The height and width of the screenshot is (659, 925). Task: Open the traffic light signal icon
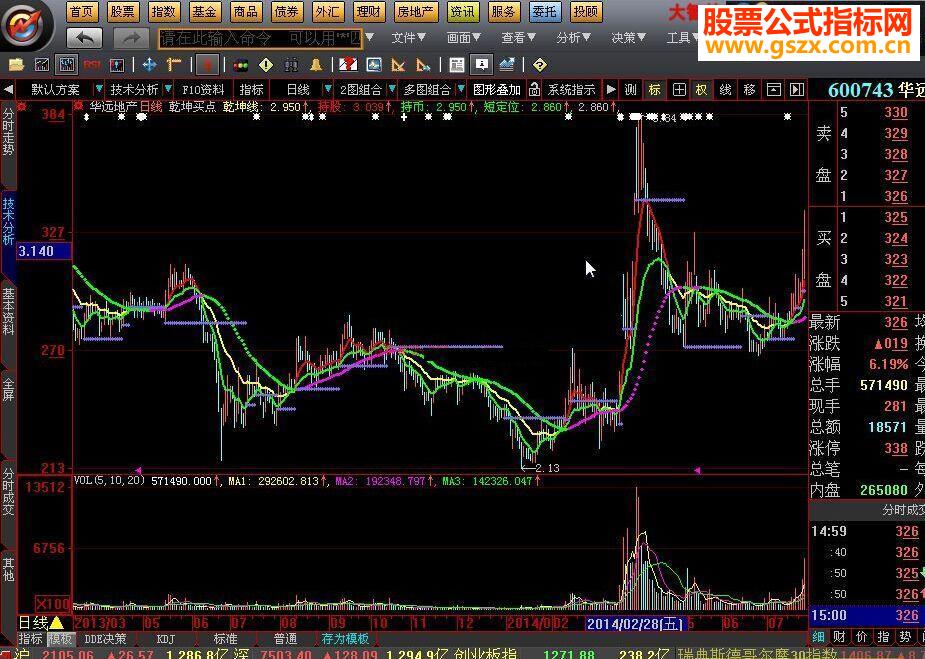[241, 65]
